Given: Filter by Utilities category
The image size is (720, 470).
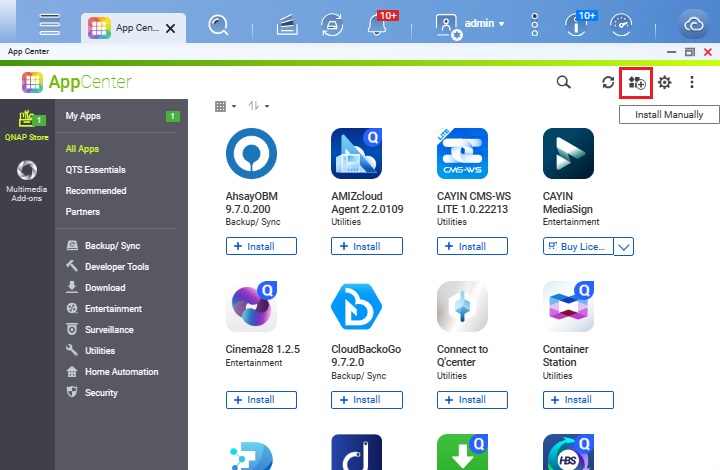Looking at the screenshot, I should coord(90,351).
